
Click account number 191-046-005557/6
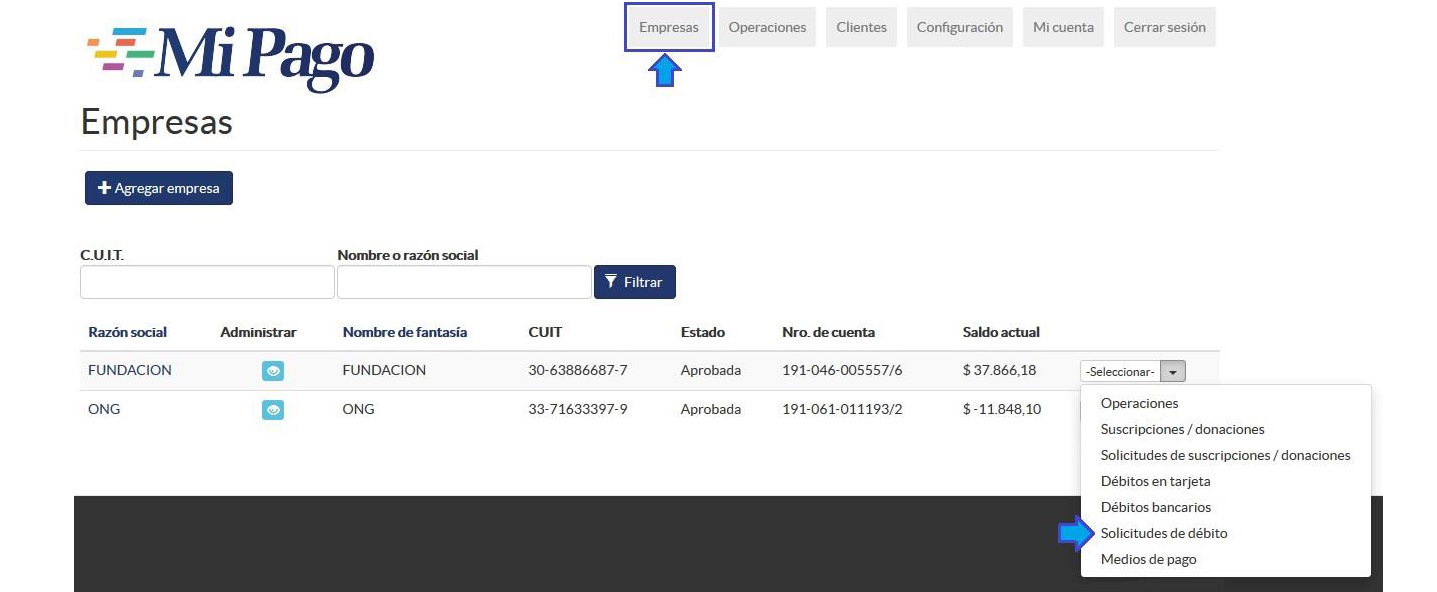pos(842,370)
